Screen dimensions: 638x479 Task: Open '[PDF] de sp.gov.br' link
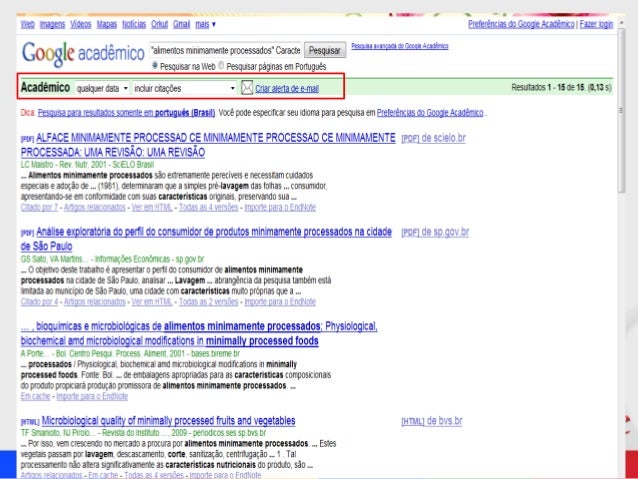(435, 232)
